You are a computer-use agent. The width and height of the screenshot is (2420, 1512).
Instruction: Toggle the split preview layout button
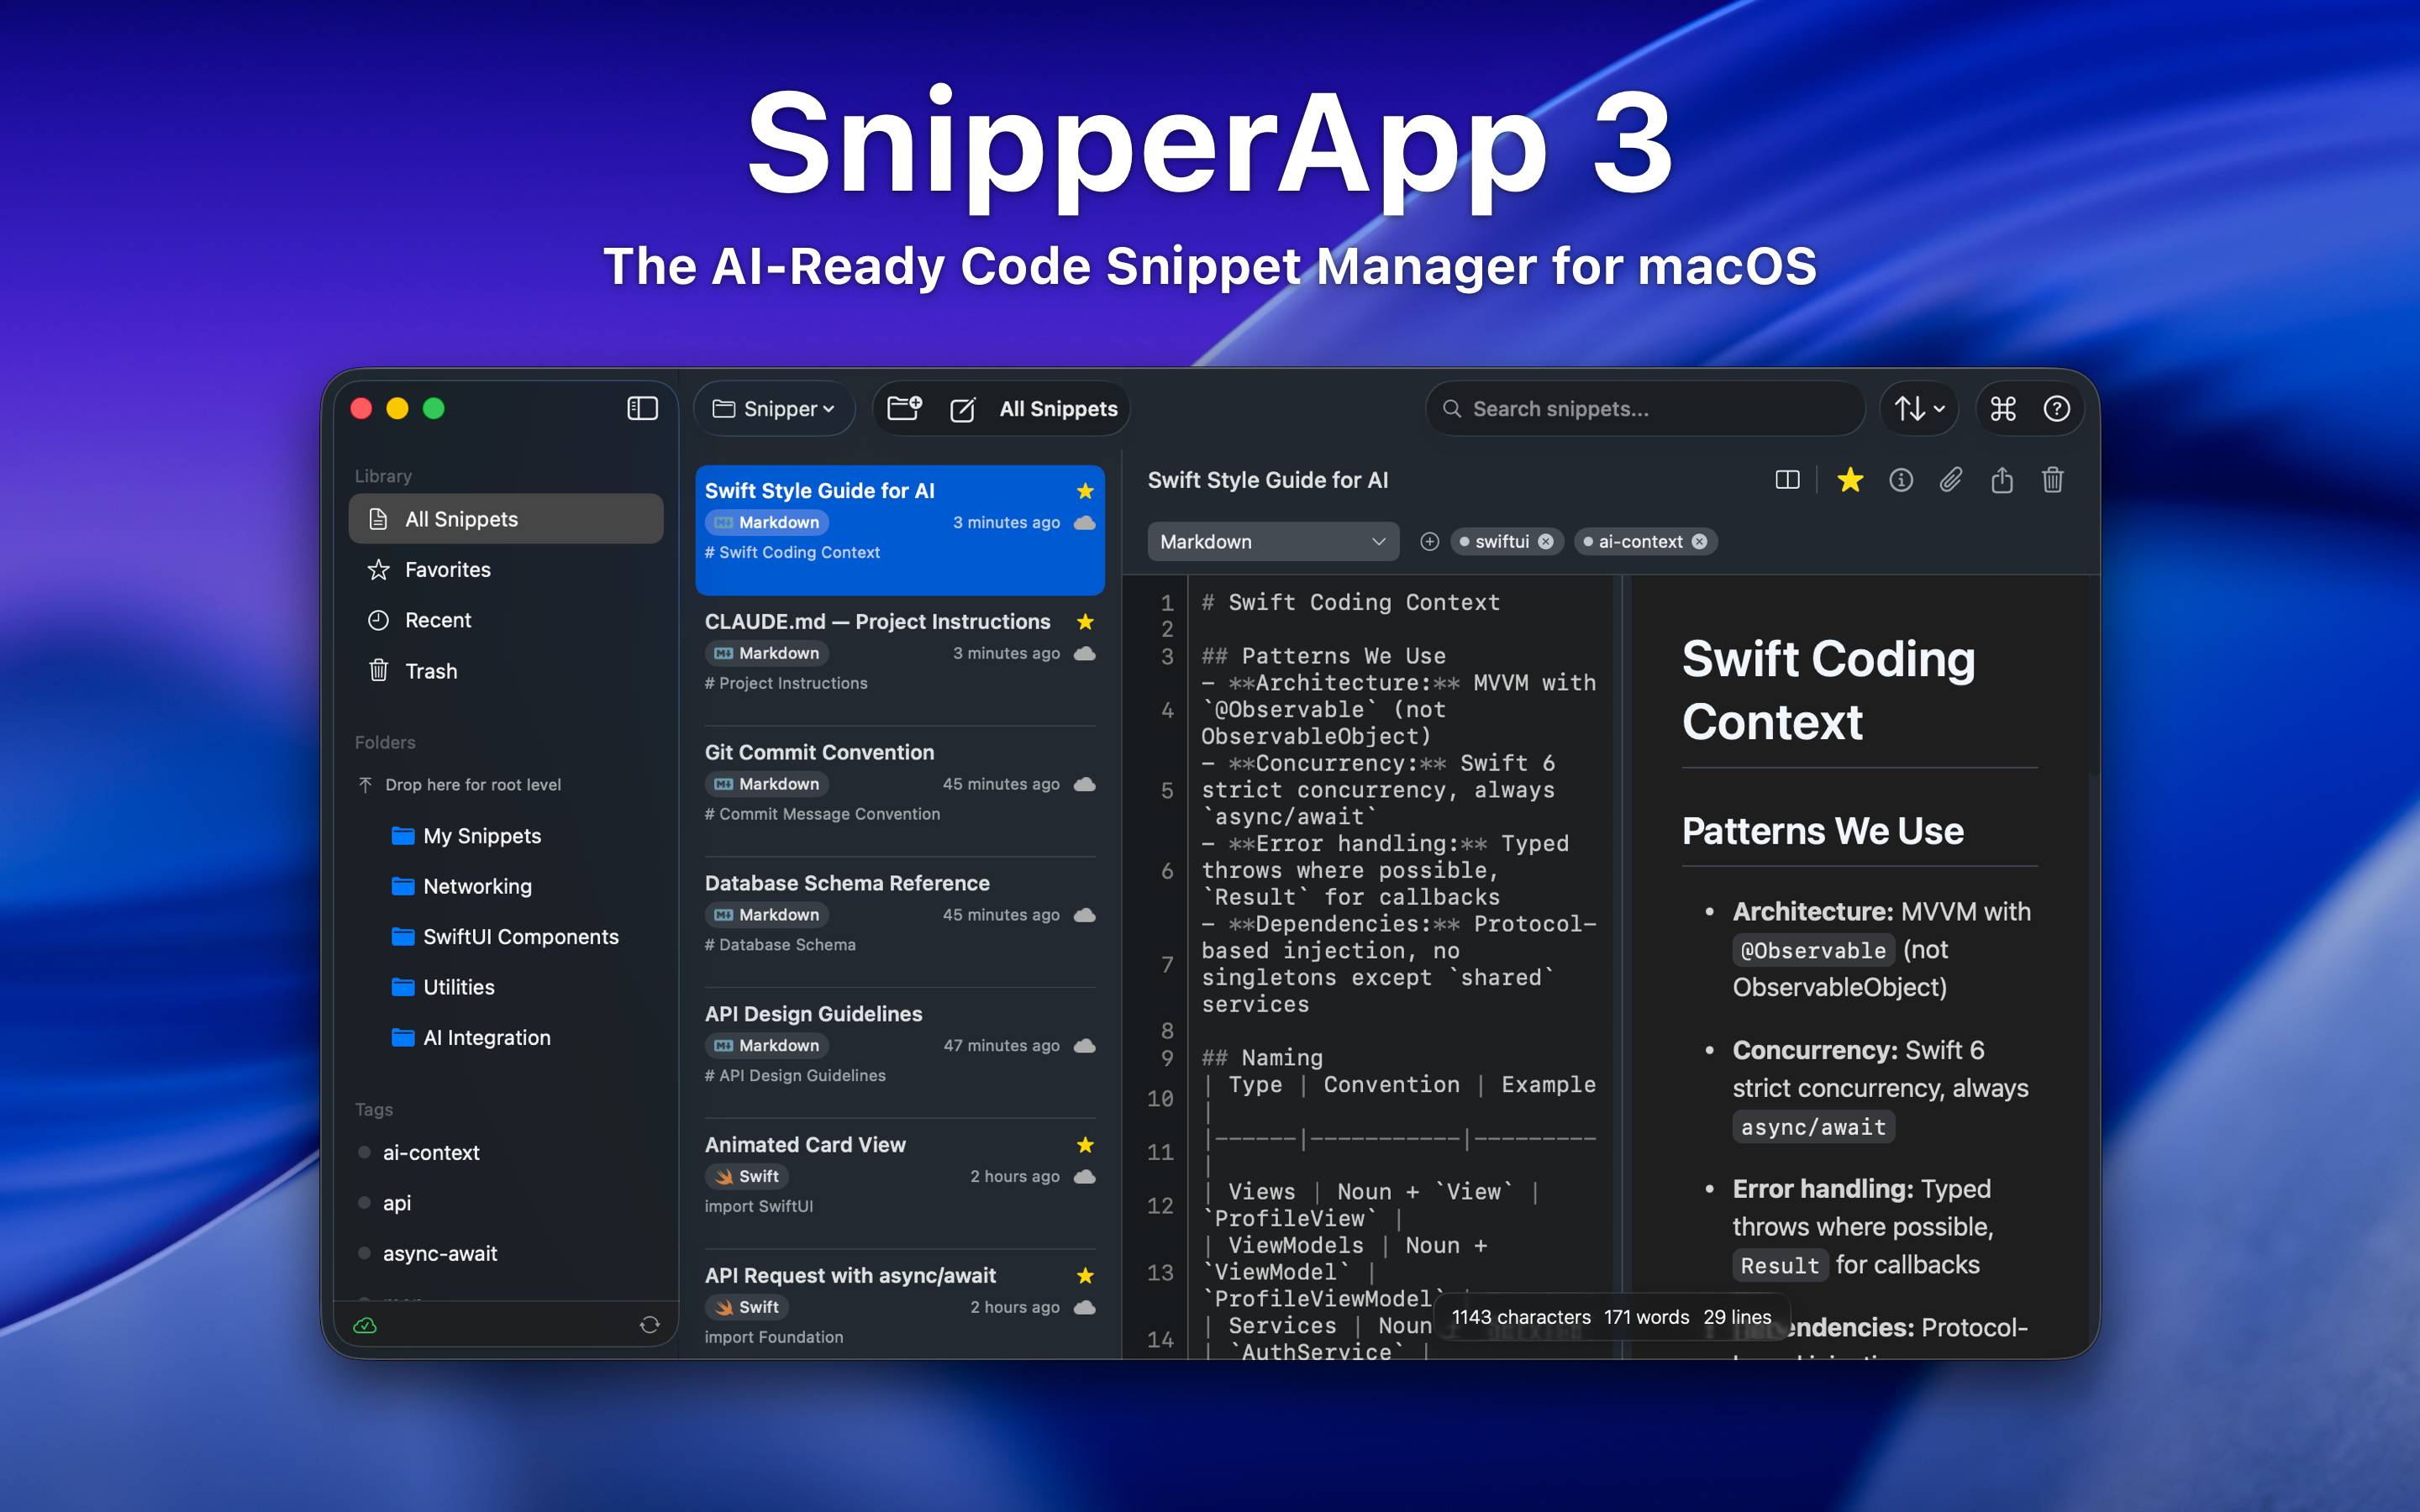(1787, 480)
